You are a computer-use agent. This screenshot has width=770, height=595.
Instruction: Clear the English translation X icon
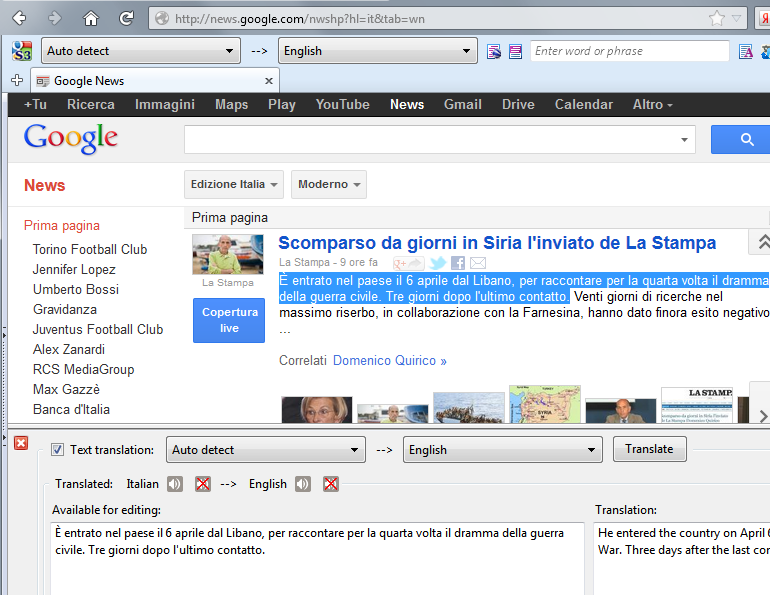pyautogui.click(x=331, y=484)
